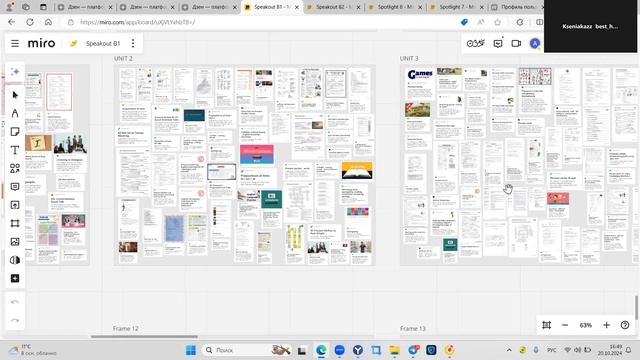Switch to the Spotlight 7 browser tab
Screen dimensions: 640x360
[x=457, y=7]
